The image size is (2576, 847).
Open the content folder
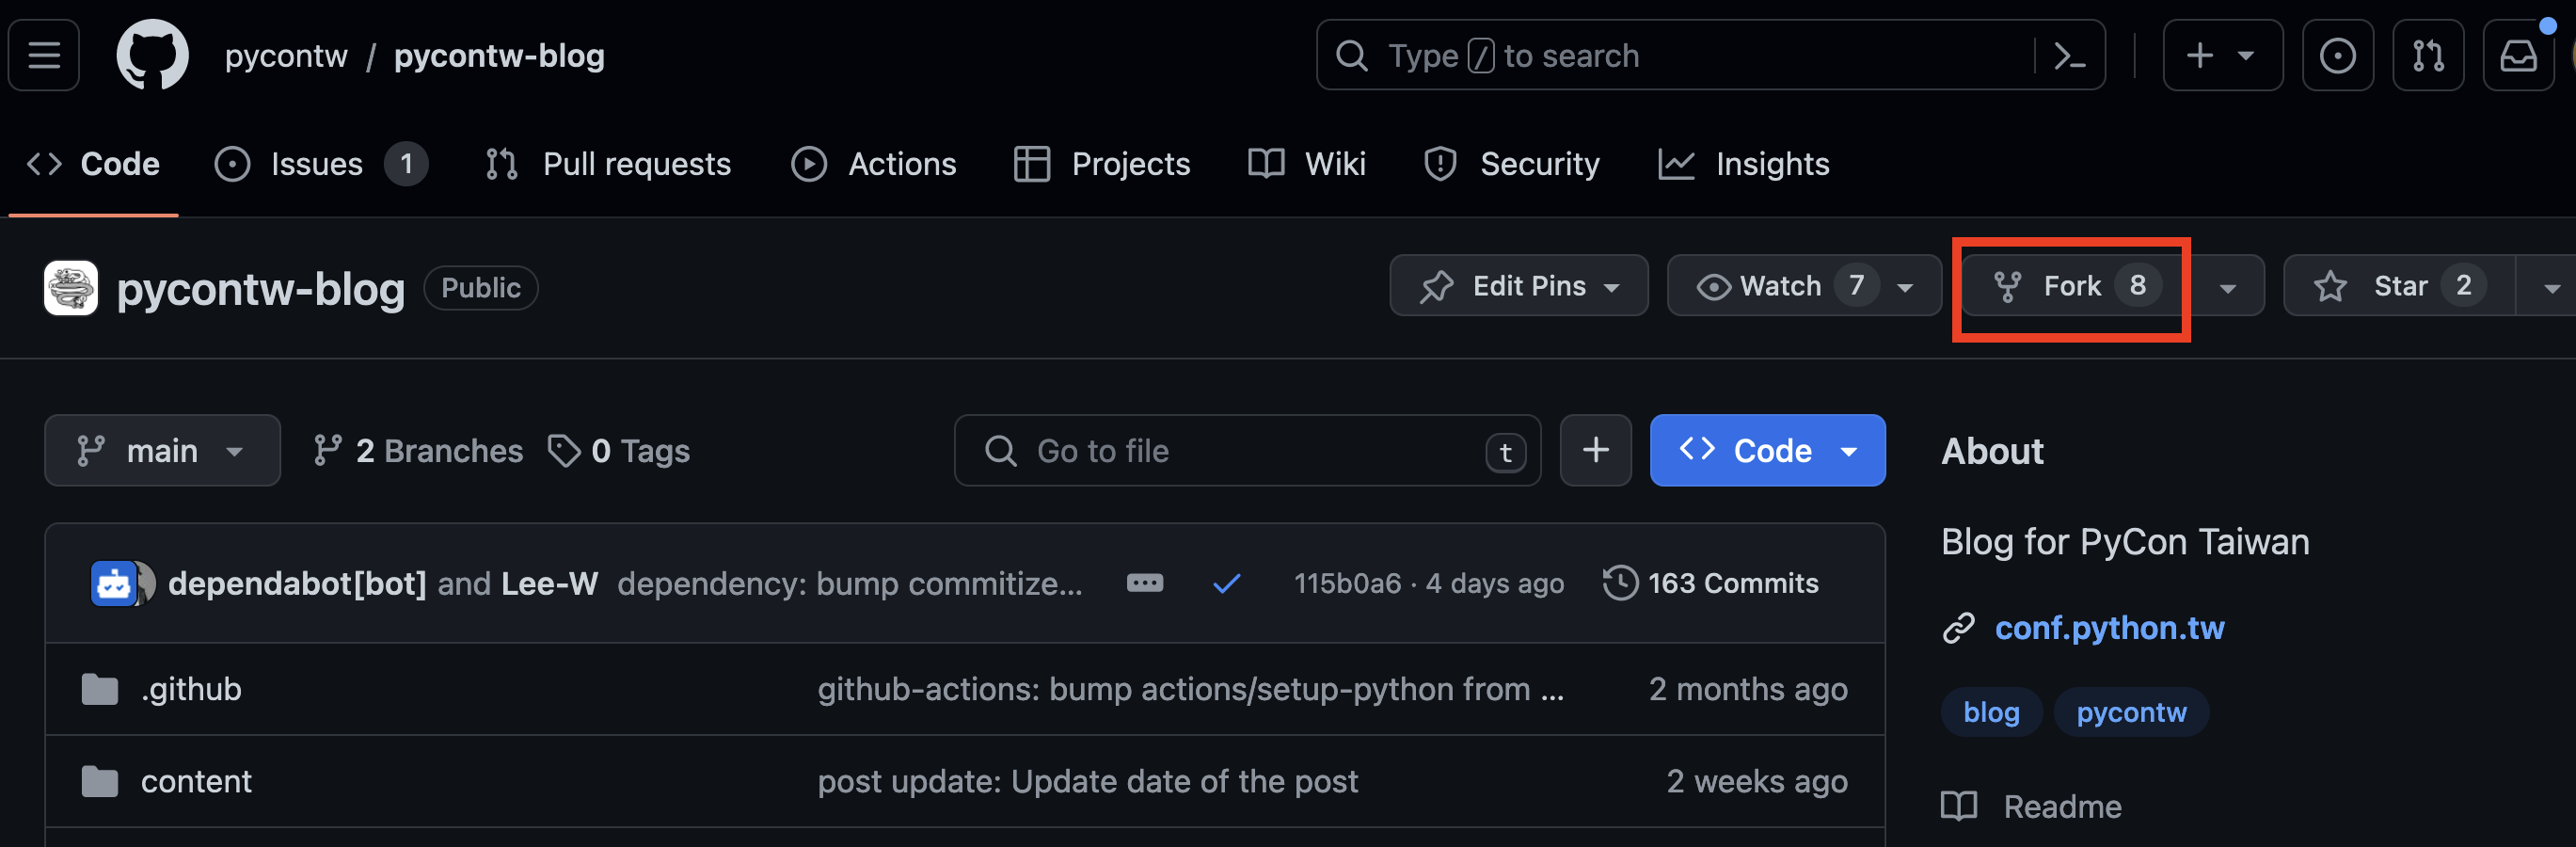[196, 781]
